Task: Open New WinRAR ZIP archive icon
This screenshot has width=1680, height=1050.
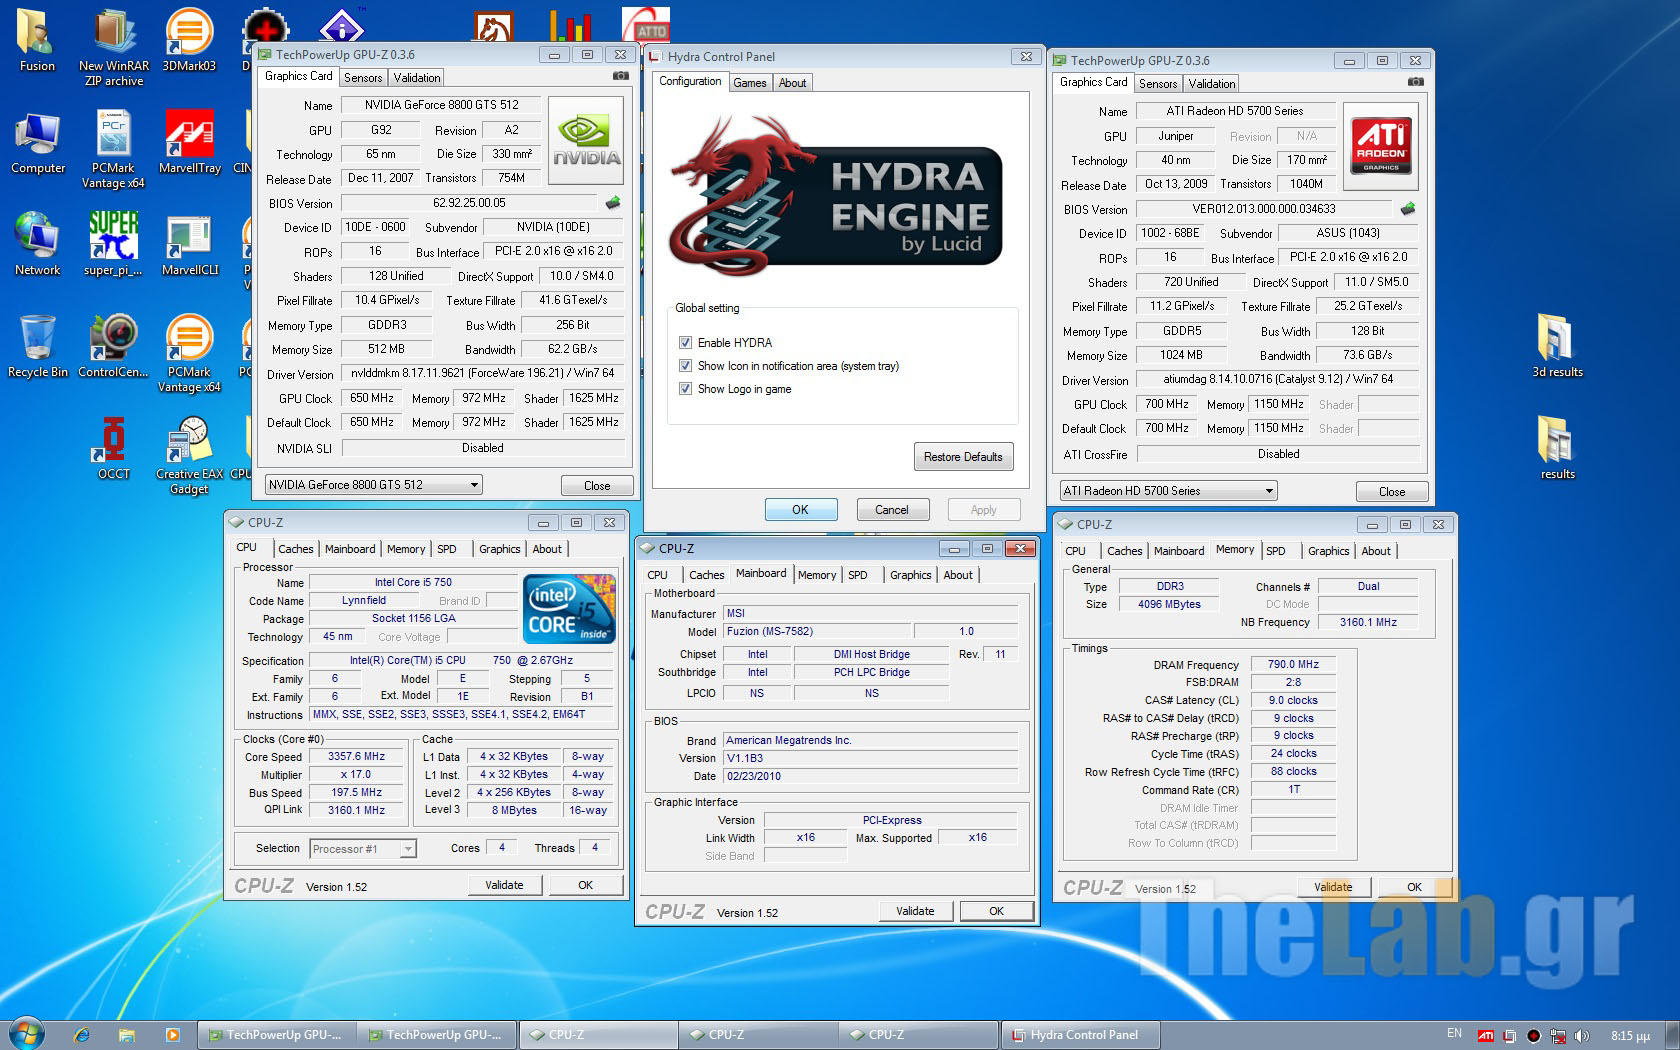Action: point(114,47)
